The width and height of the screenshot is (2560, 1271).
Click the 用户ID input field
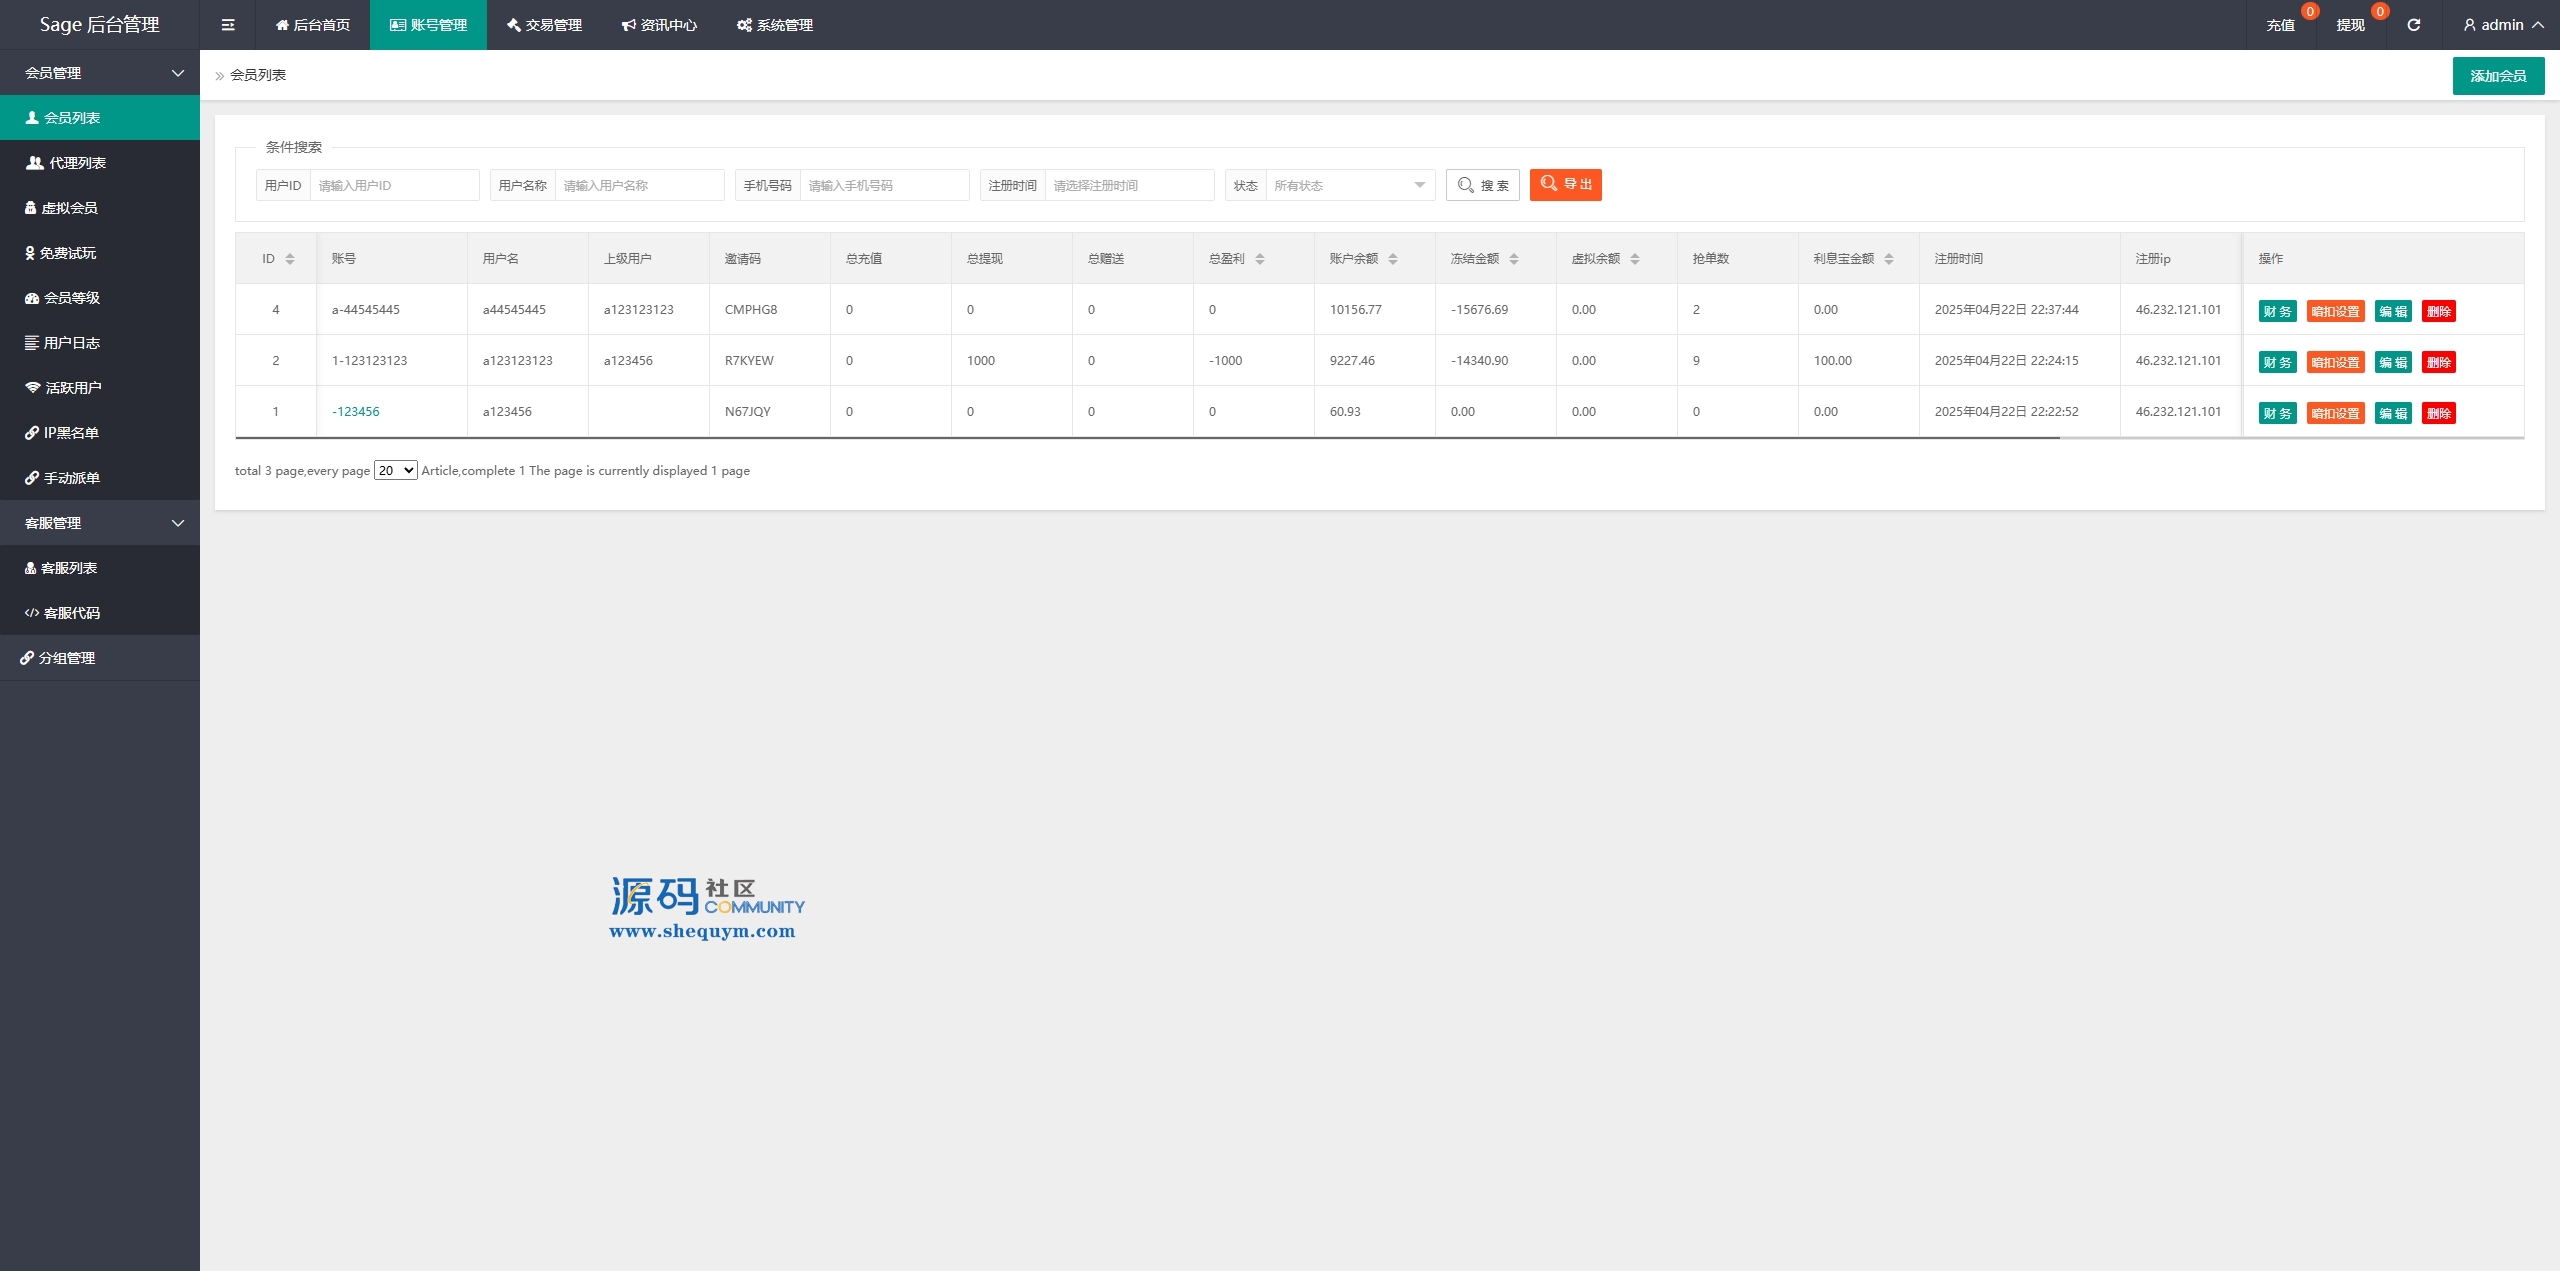click(x=394, y=185)
